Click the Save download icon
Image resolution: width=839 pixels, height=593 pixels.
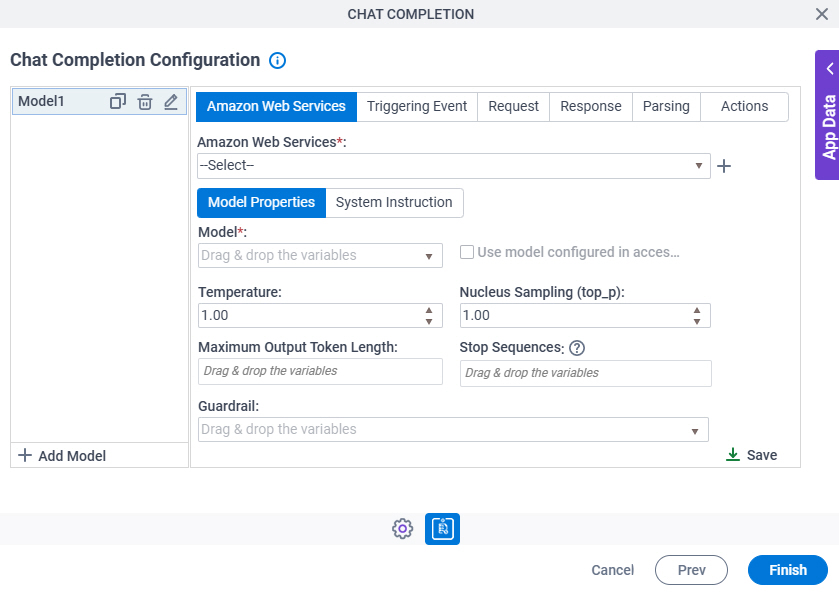tap(733, 455)
